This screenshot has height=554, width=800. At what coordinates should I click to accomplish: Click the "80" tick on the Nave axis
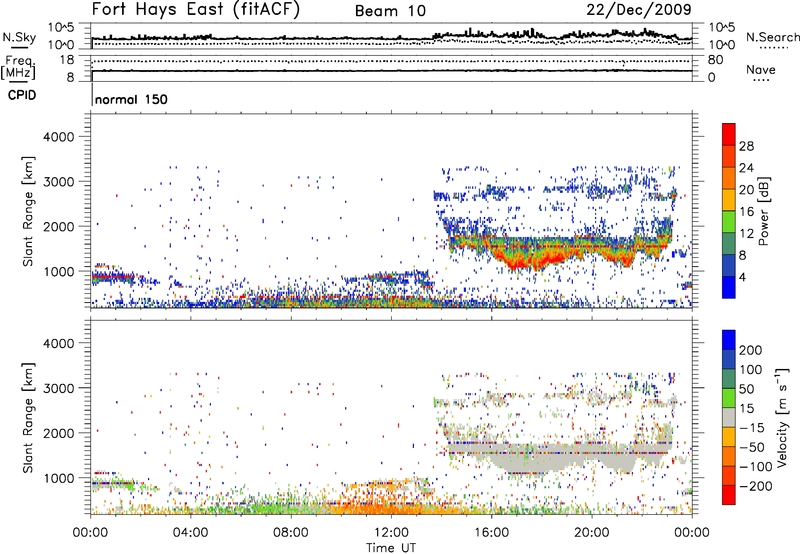pos(715,60)
